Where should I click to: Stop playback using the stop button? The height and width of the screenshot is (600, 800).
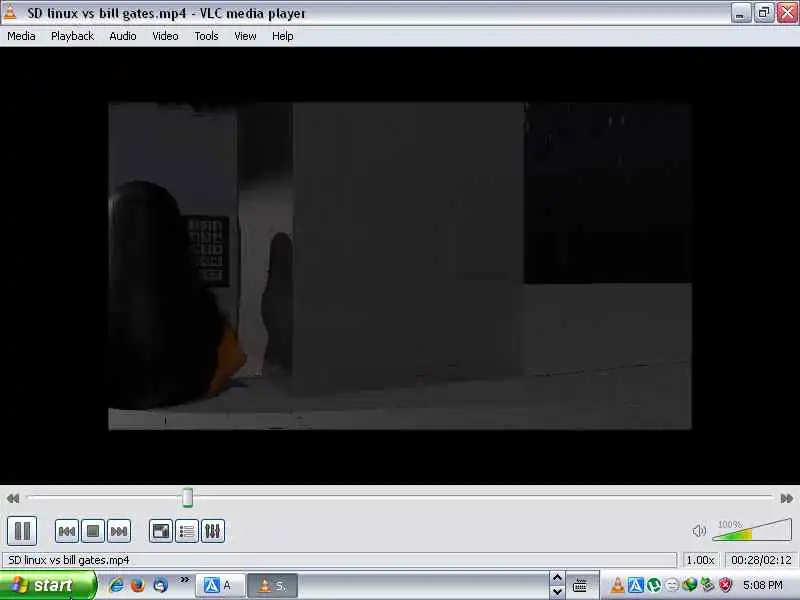coord(93,532)
